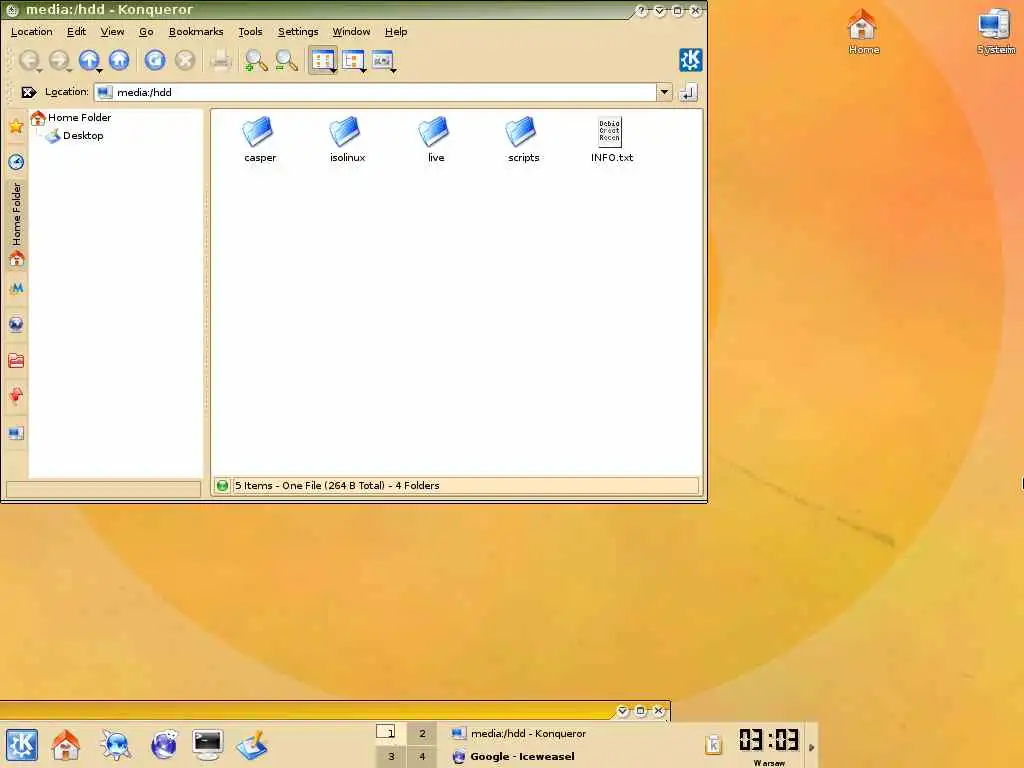This screenshot has width=1024, height=768.
Task: Switch to virtual desktop 2
Action: point(422,733)
